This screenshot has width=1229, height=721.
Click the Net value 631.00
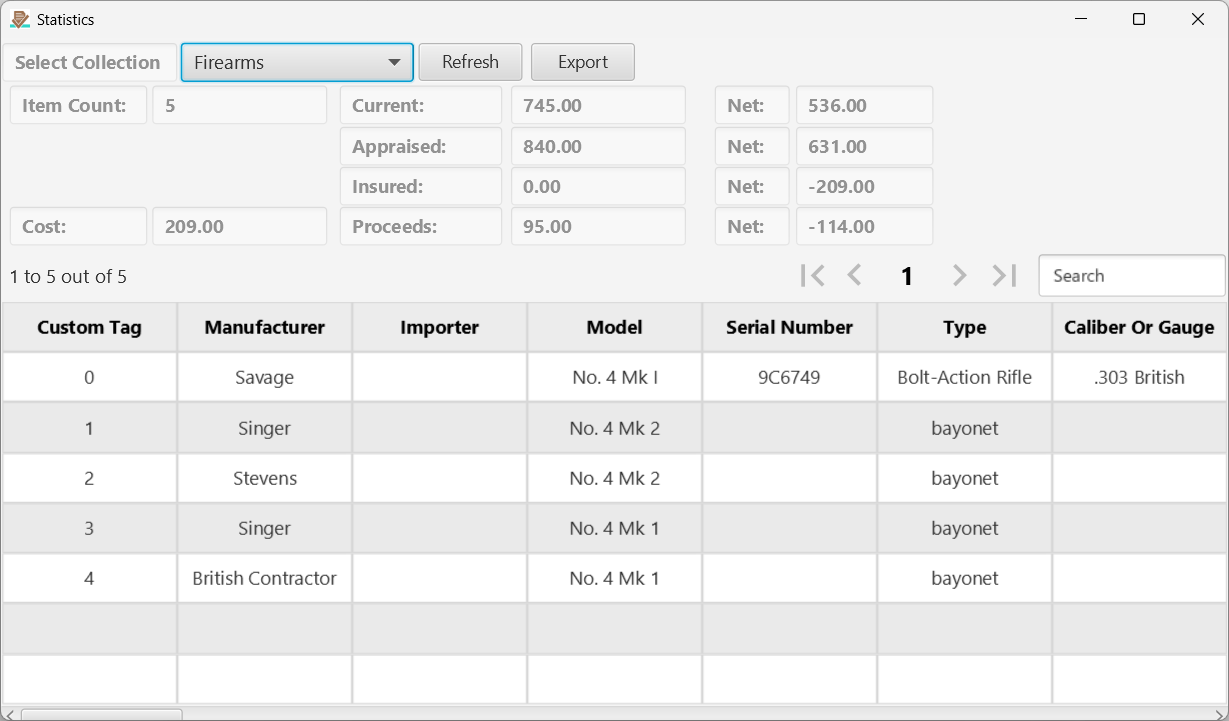[x=864, y=146]
